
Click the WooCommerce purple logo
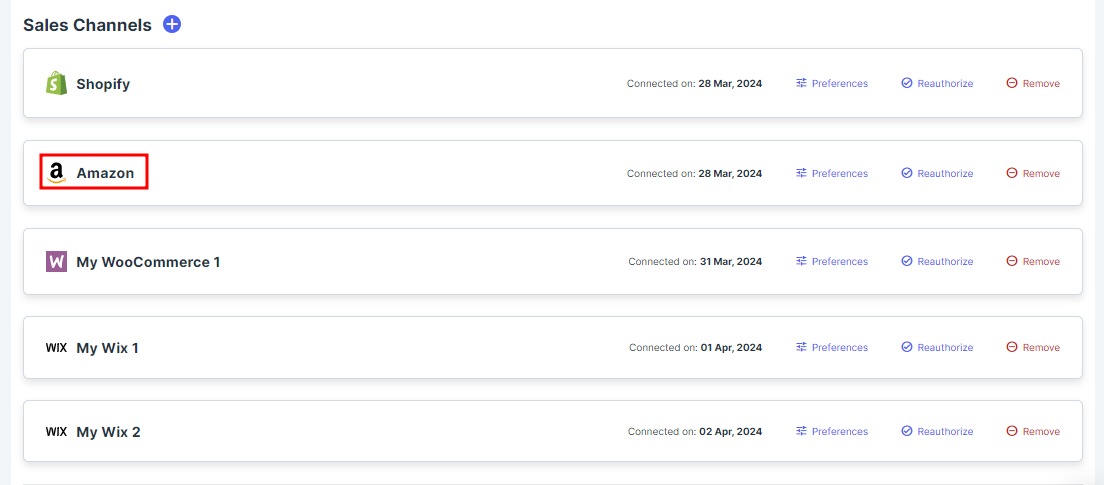click(x=56, y=262)
